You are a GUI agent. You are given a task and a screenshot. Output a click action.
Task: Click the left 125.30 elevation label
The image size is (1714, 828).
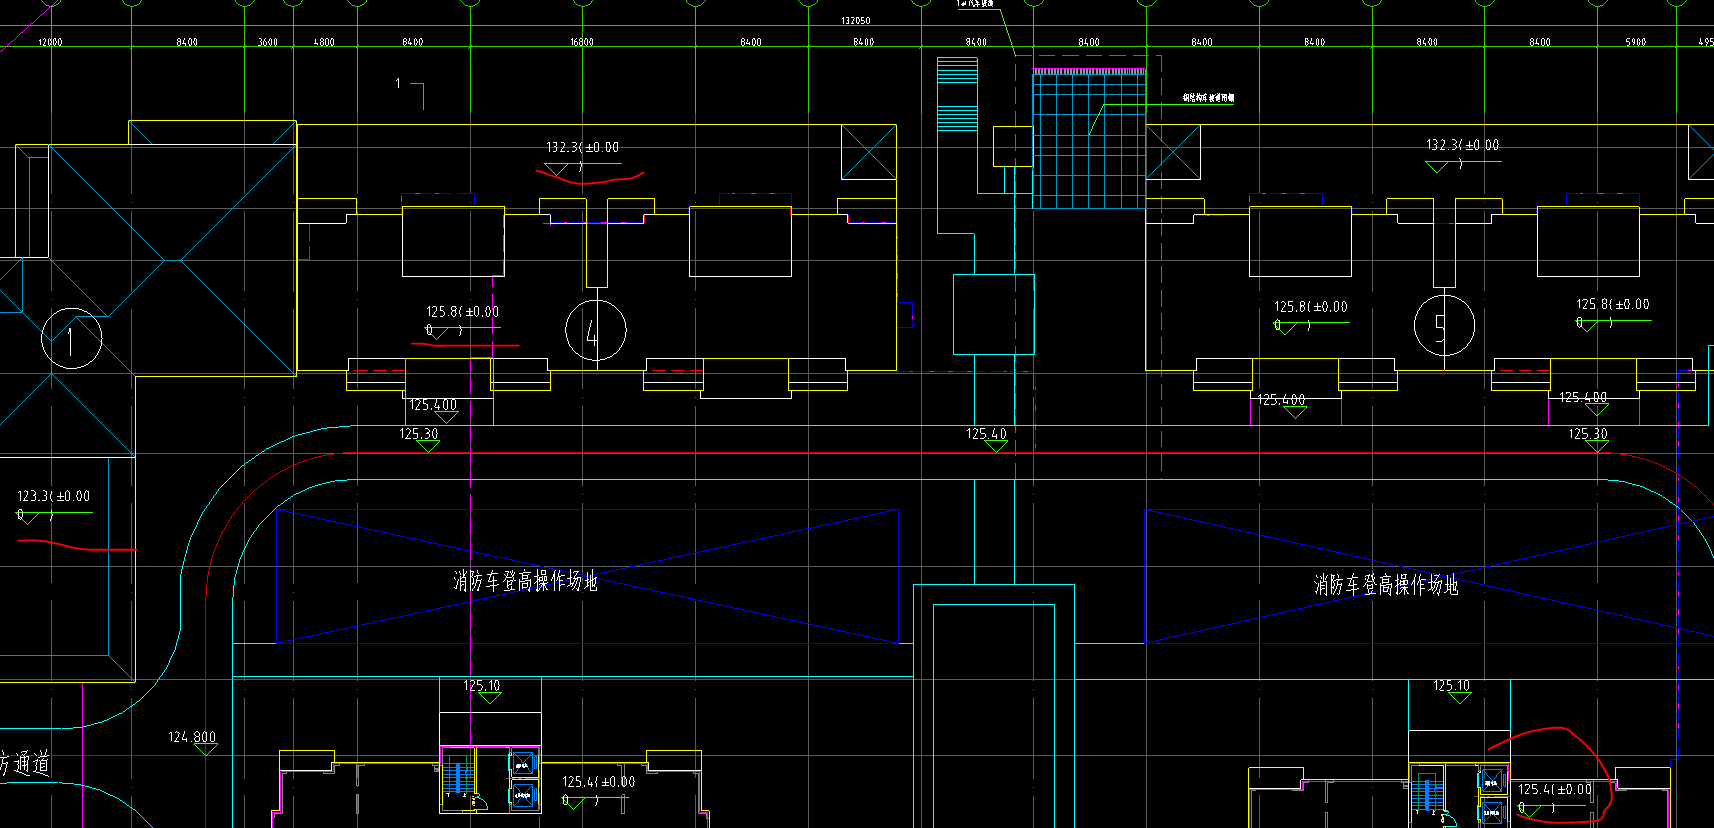point(418,434)
